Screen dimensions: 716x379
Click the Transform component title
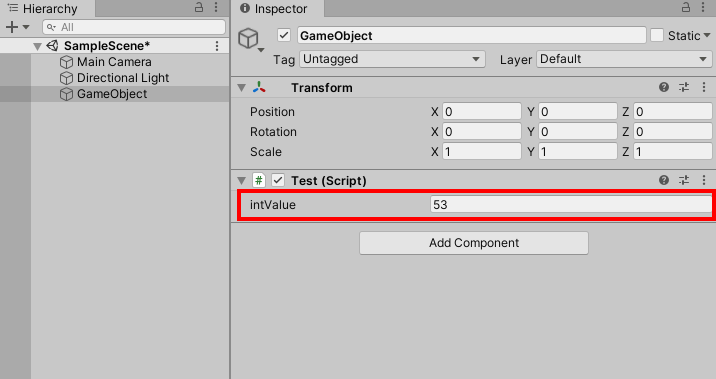tap(322, 88)
